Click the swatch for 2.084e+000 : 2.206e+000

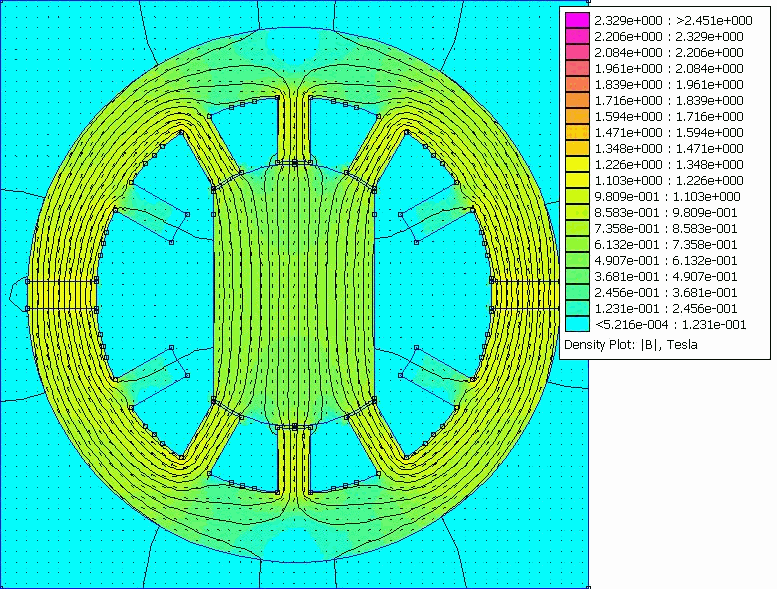coord(577,53)
